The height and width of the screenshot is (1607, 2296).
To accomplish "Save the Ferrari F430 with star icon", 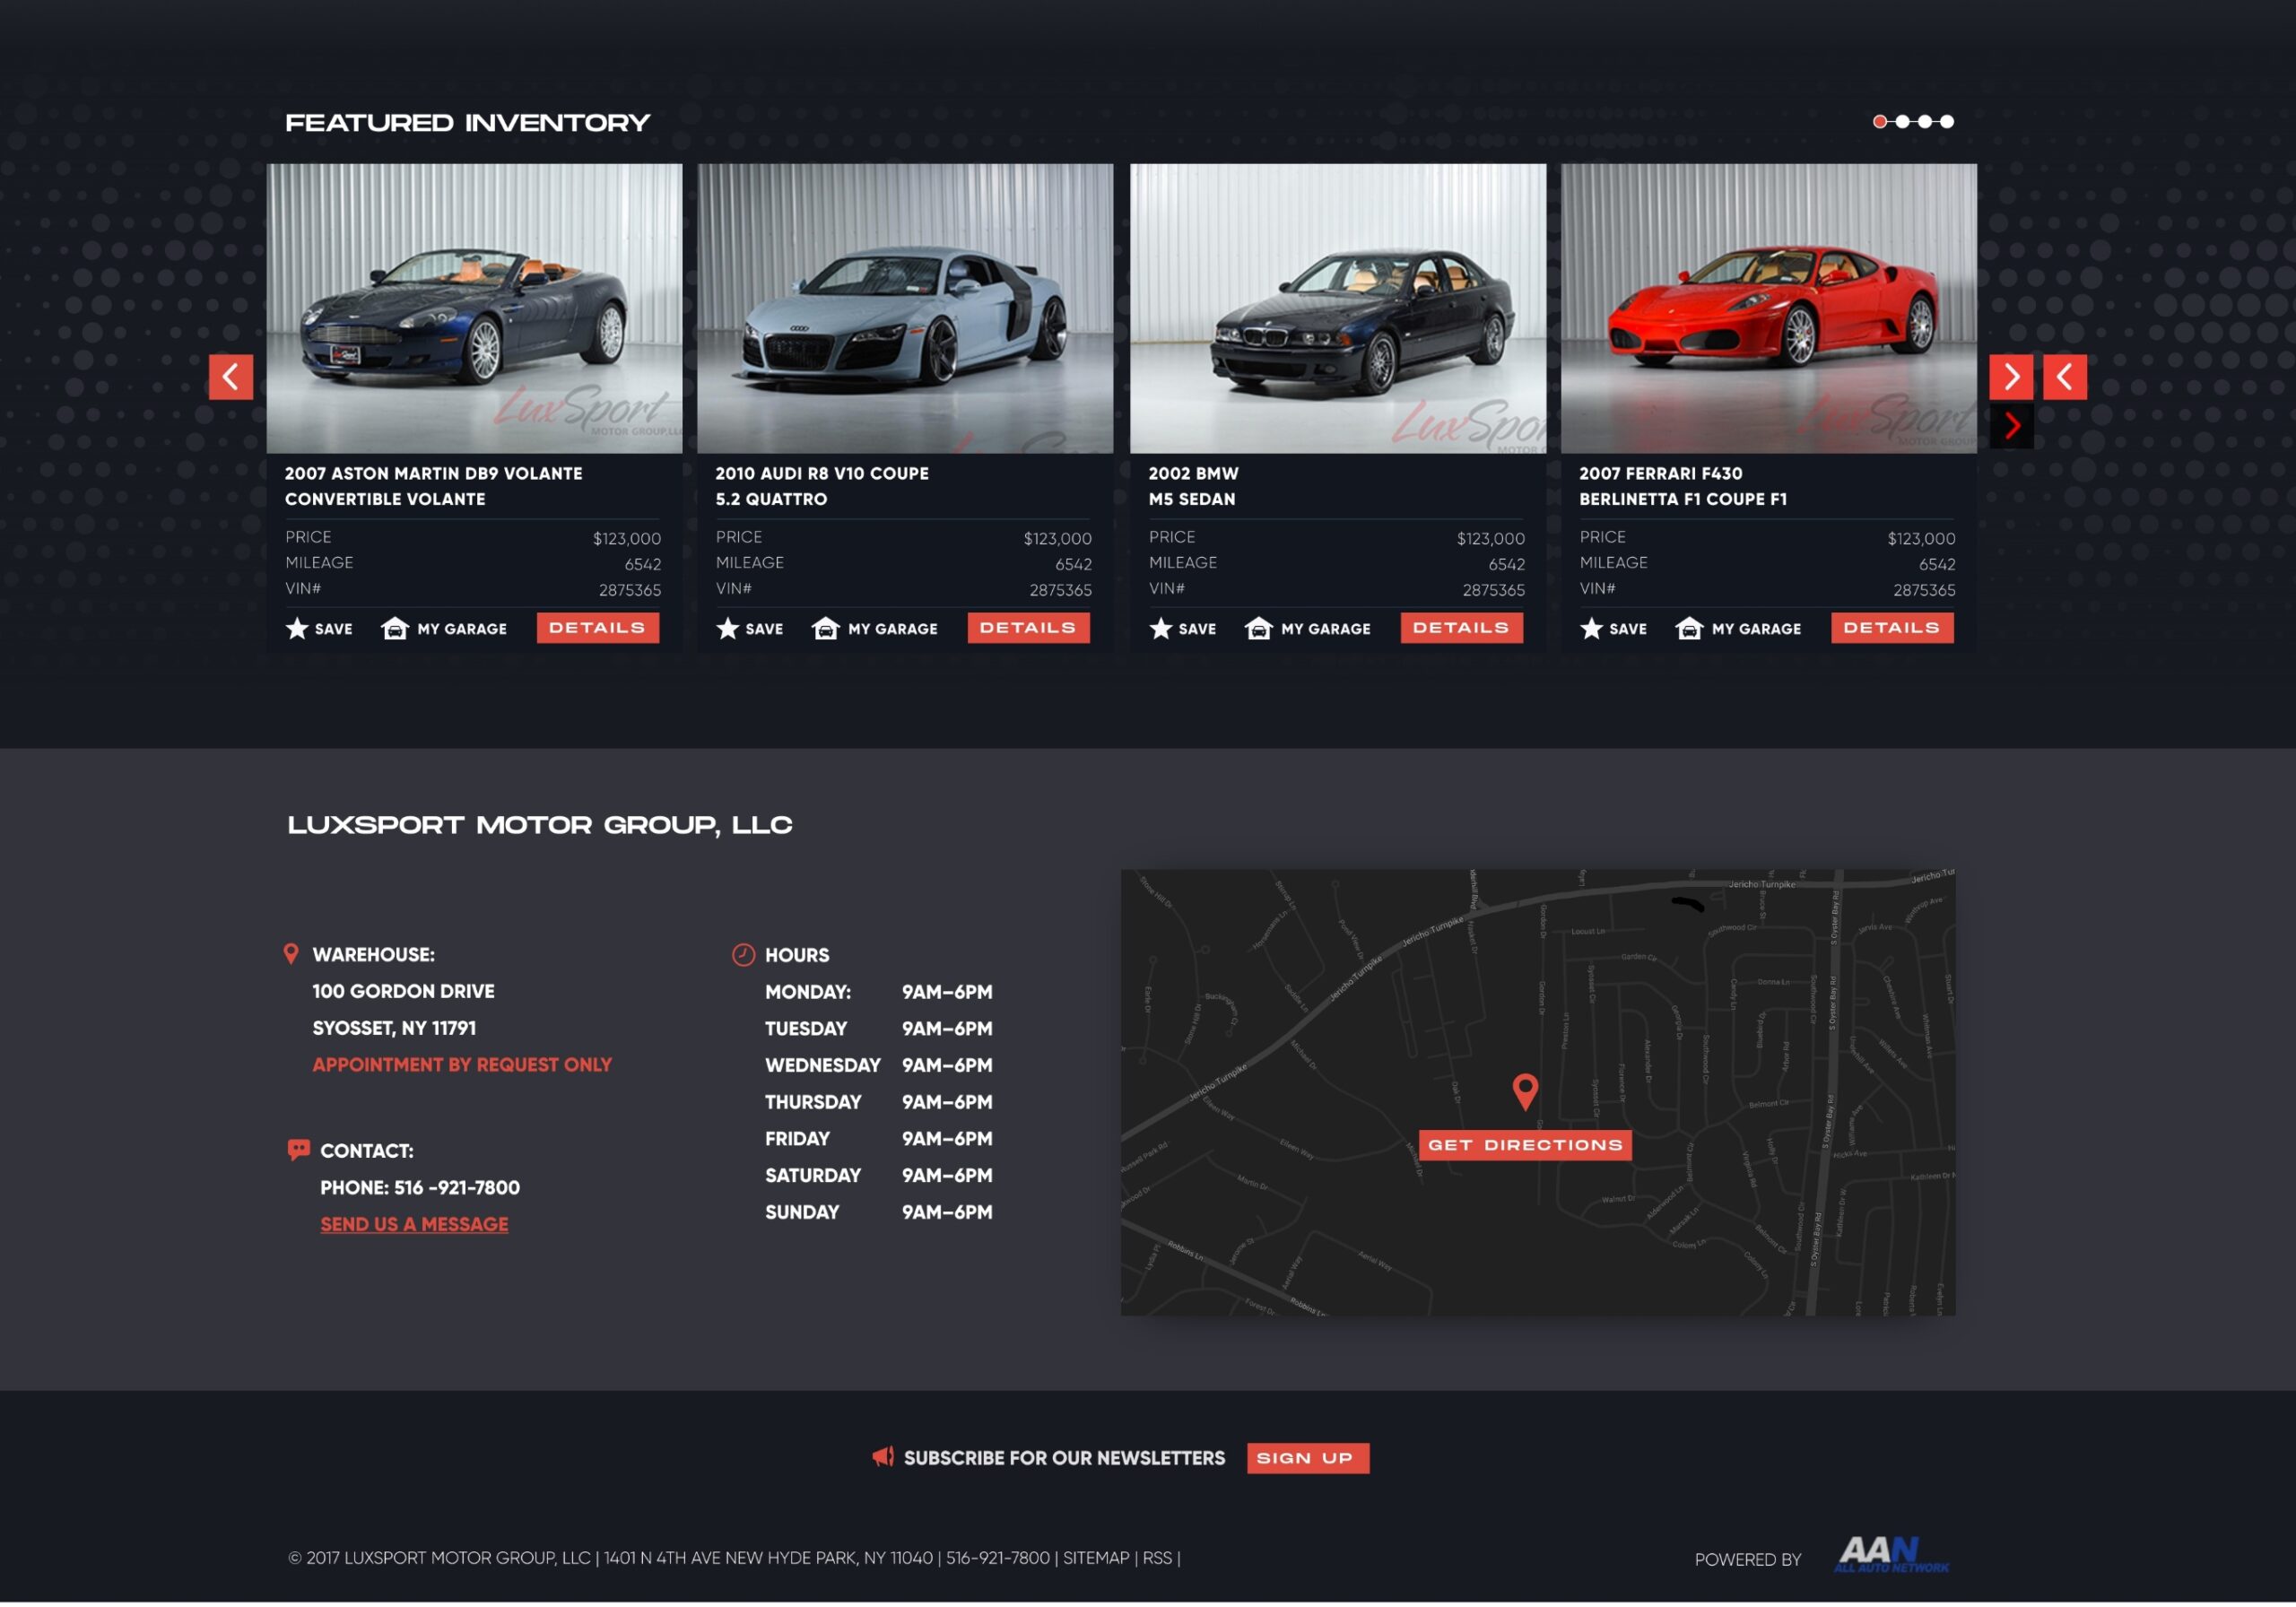I will pos(1614,629).
